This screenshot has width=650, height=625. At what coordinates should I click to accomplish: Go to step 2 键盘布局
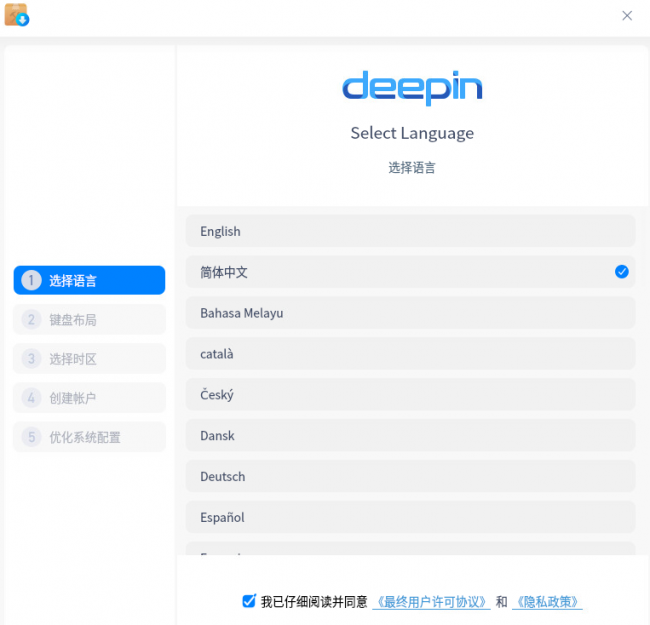[89, 320]
